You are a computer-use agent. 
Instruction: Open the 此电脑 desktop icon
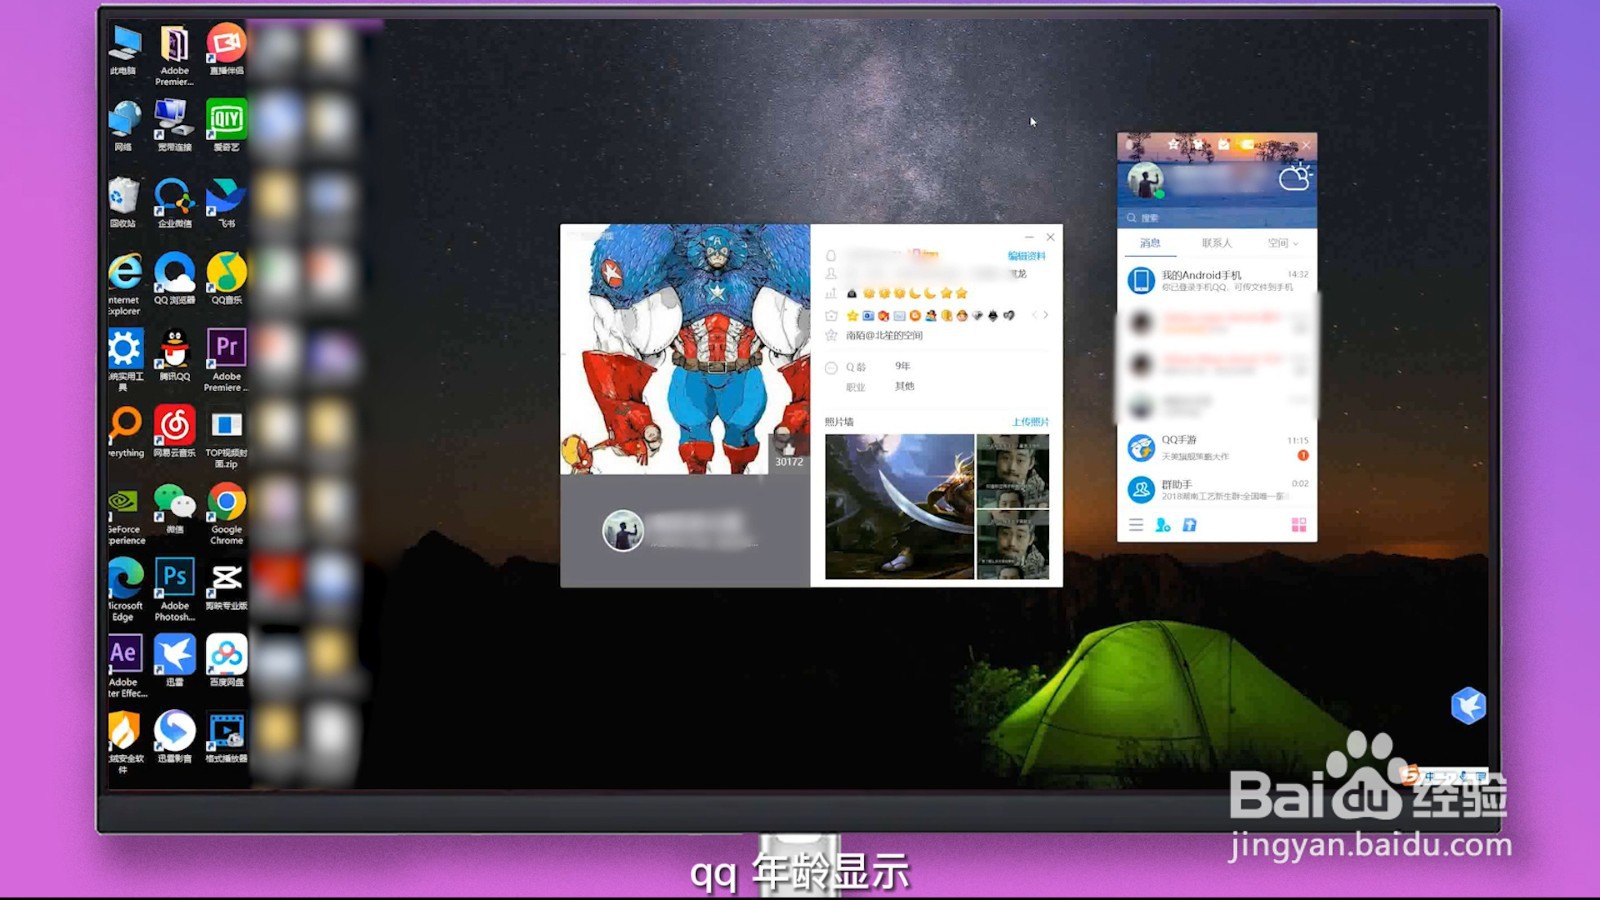[124, 50]
